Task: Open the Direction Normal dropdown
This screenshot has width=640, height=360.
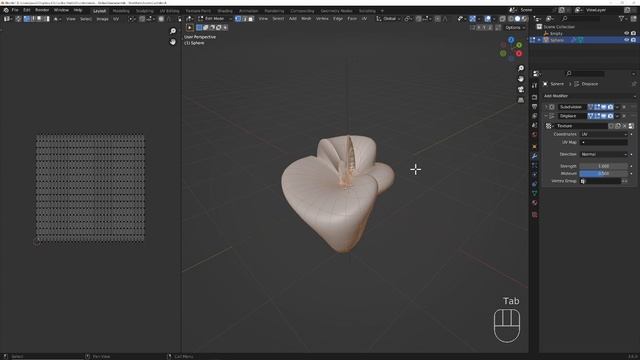Action: [x=604, y=154]
